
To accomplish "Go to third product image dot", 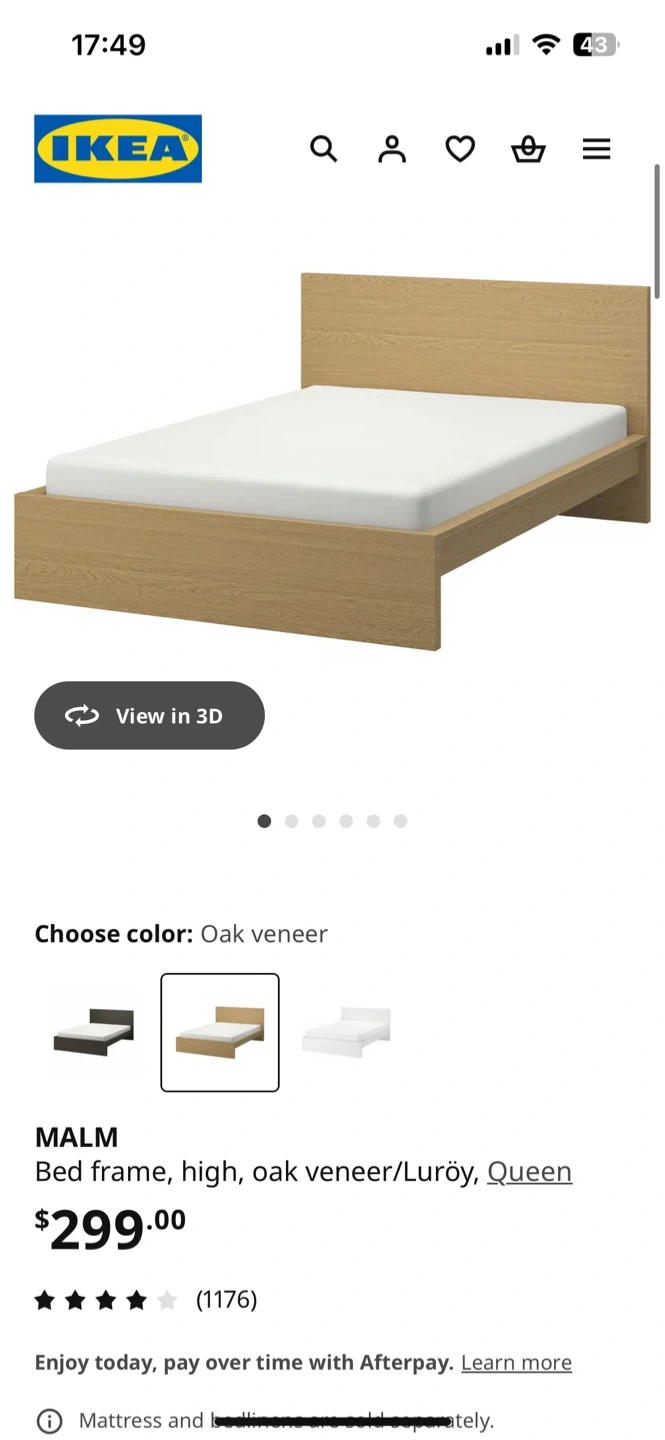I will tap(318, 821).
